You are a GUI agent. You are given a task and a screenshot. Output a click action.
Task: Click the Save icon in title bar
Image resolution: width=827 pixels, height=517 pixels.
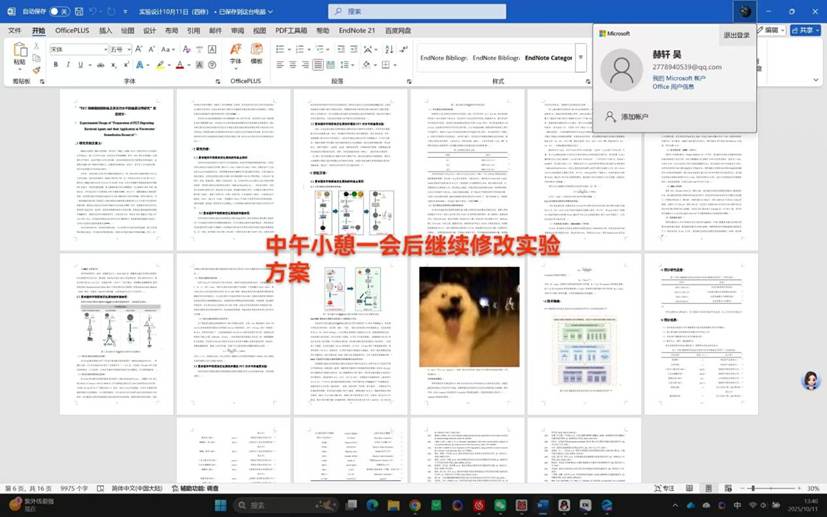pos(79,11)
